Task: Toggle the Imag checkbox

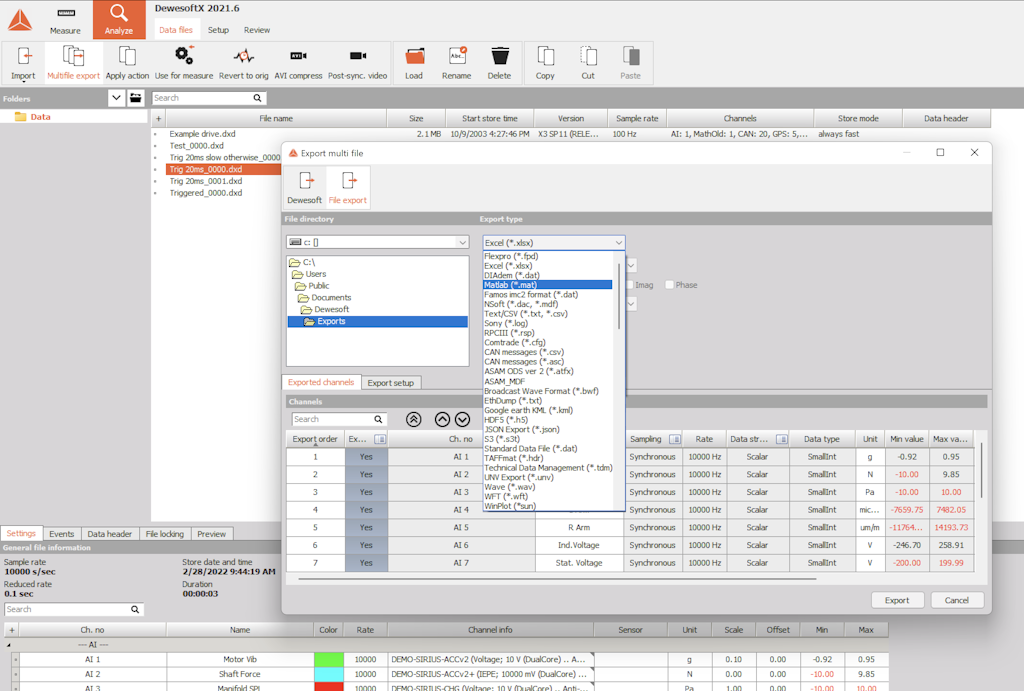Action: 630,285
